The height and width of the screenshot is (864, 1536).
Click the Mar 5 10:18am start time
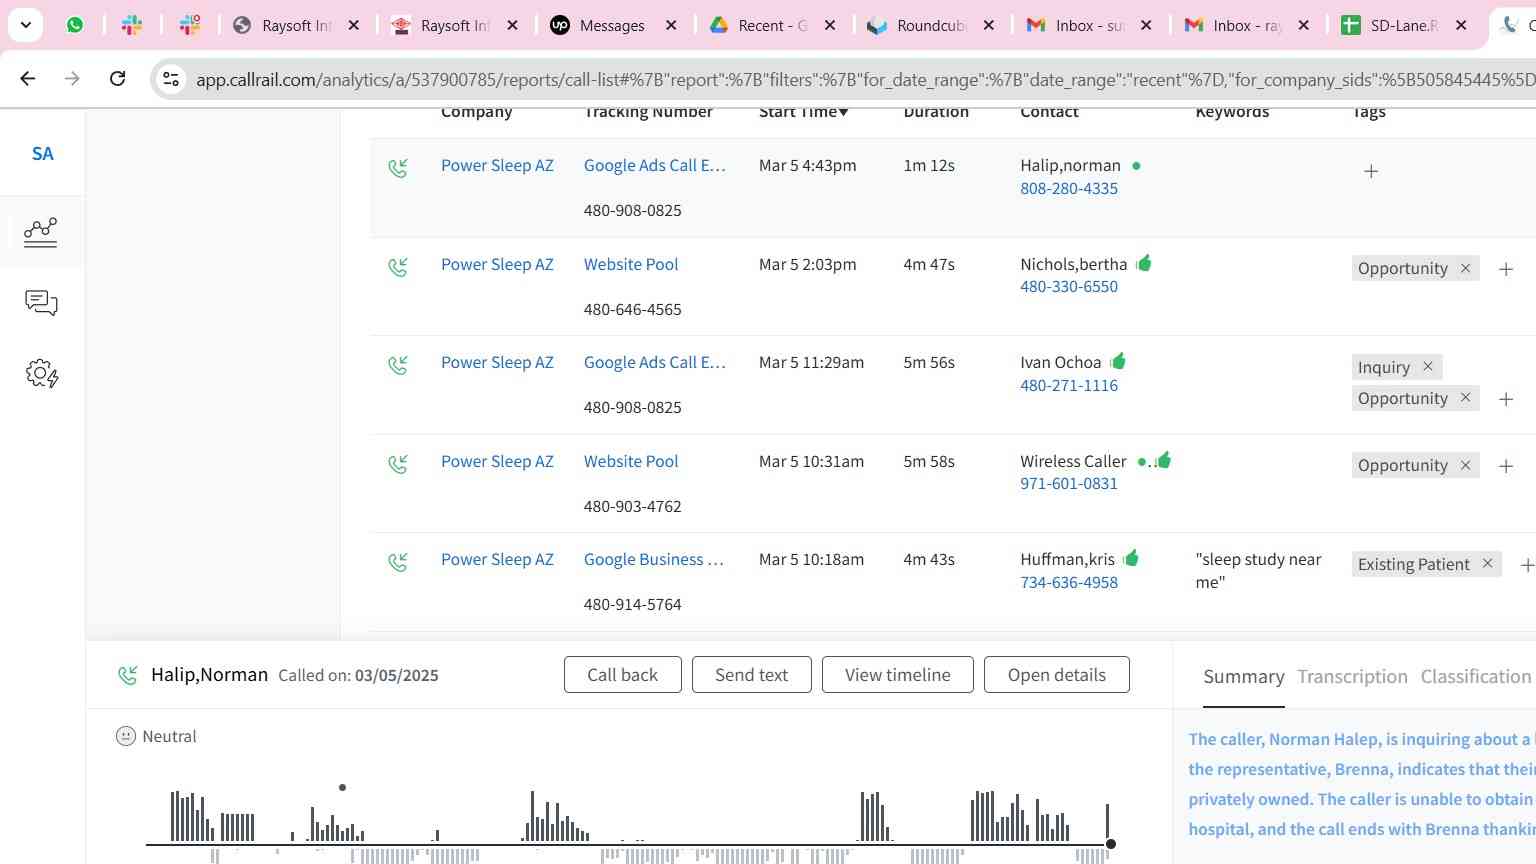811,560
